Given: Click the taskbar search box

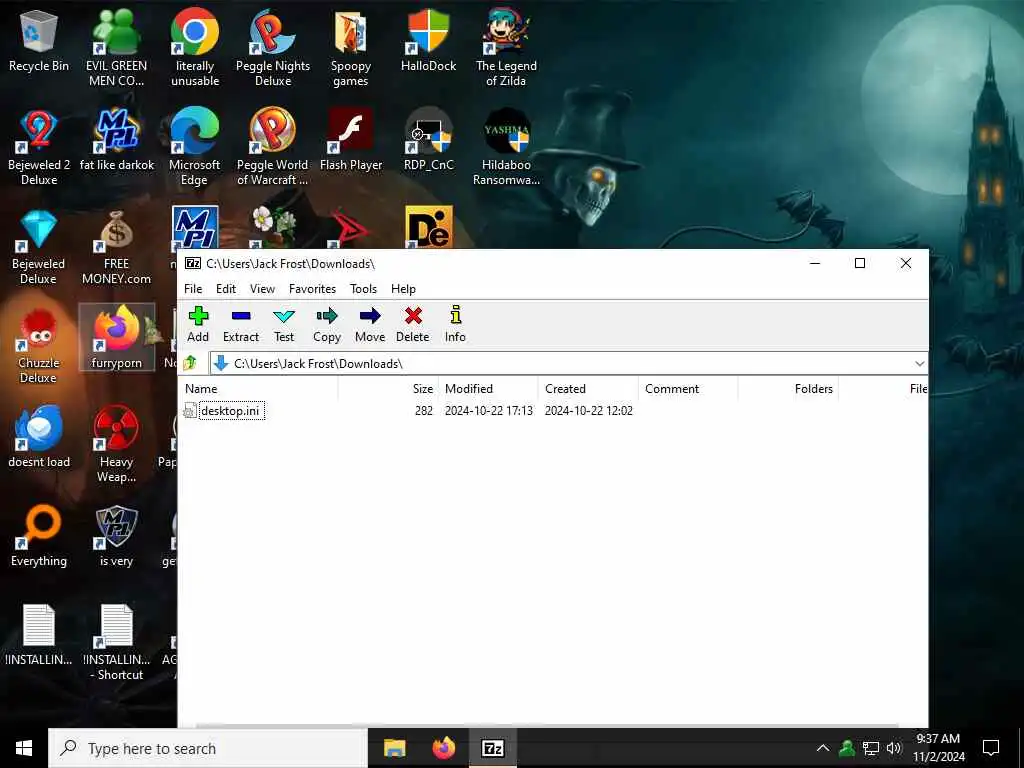Looking at the screenshot, I should 208,748.
